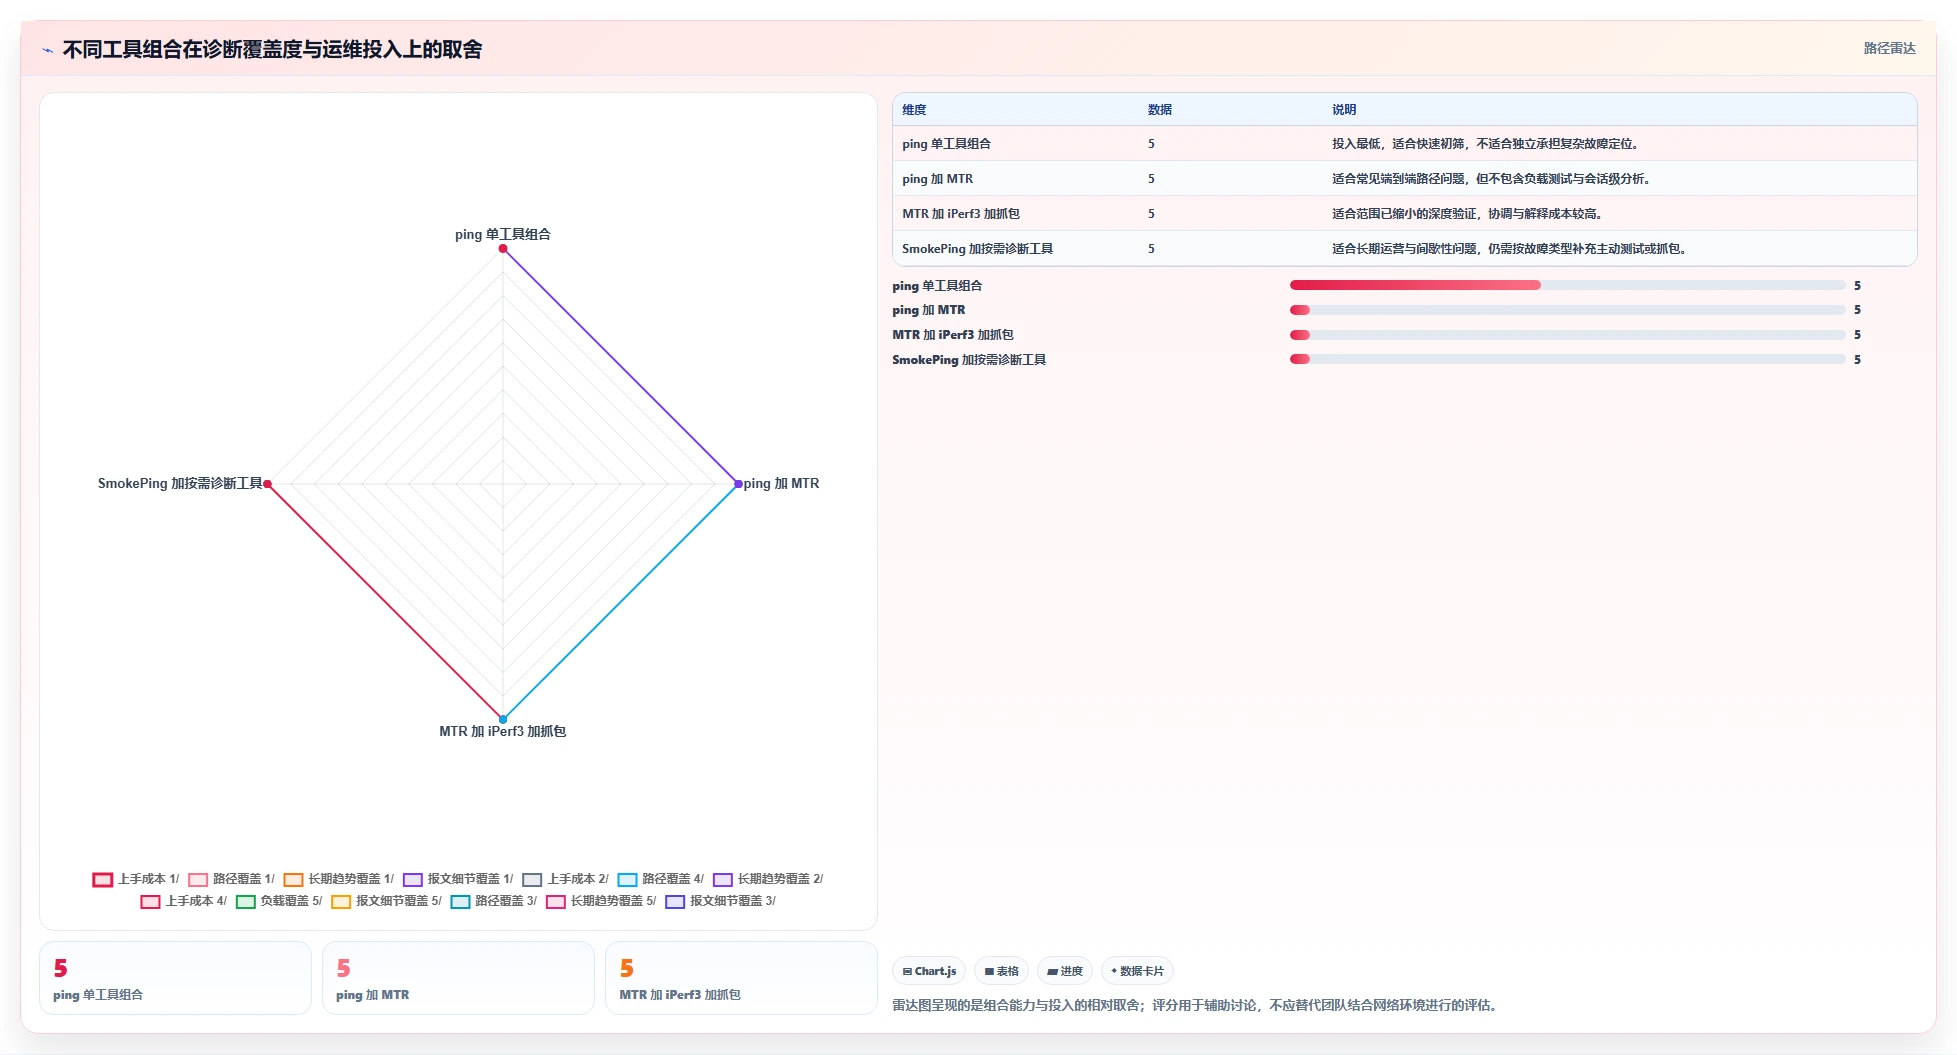Open the ping 加 MTR stat card
Image resolution: width=1957 pixels, height=1055 pixels.
pyautogui.click(x=458, y=978)
